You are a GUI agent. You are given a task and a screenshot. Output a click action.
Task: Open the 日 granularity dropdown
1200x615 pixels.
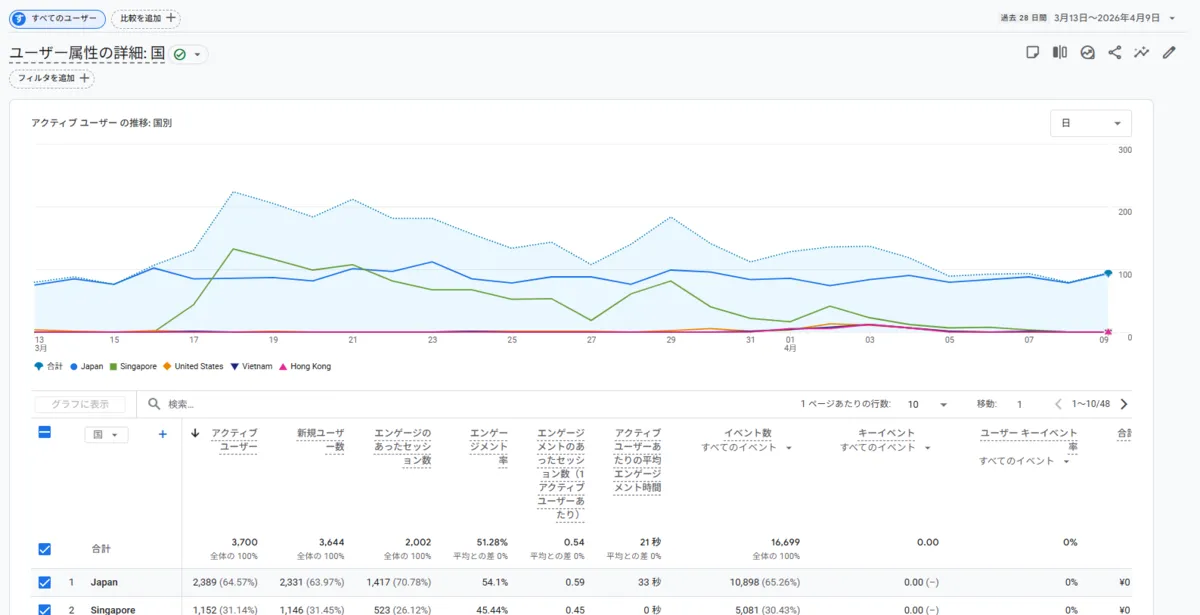click(x=1090, y=123)
